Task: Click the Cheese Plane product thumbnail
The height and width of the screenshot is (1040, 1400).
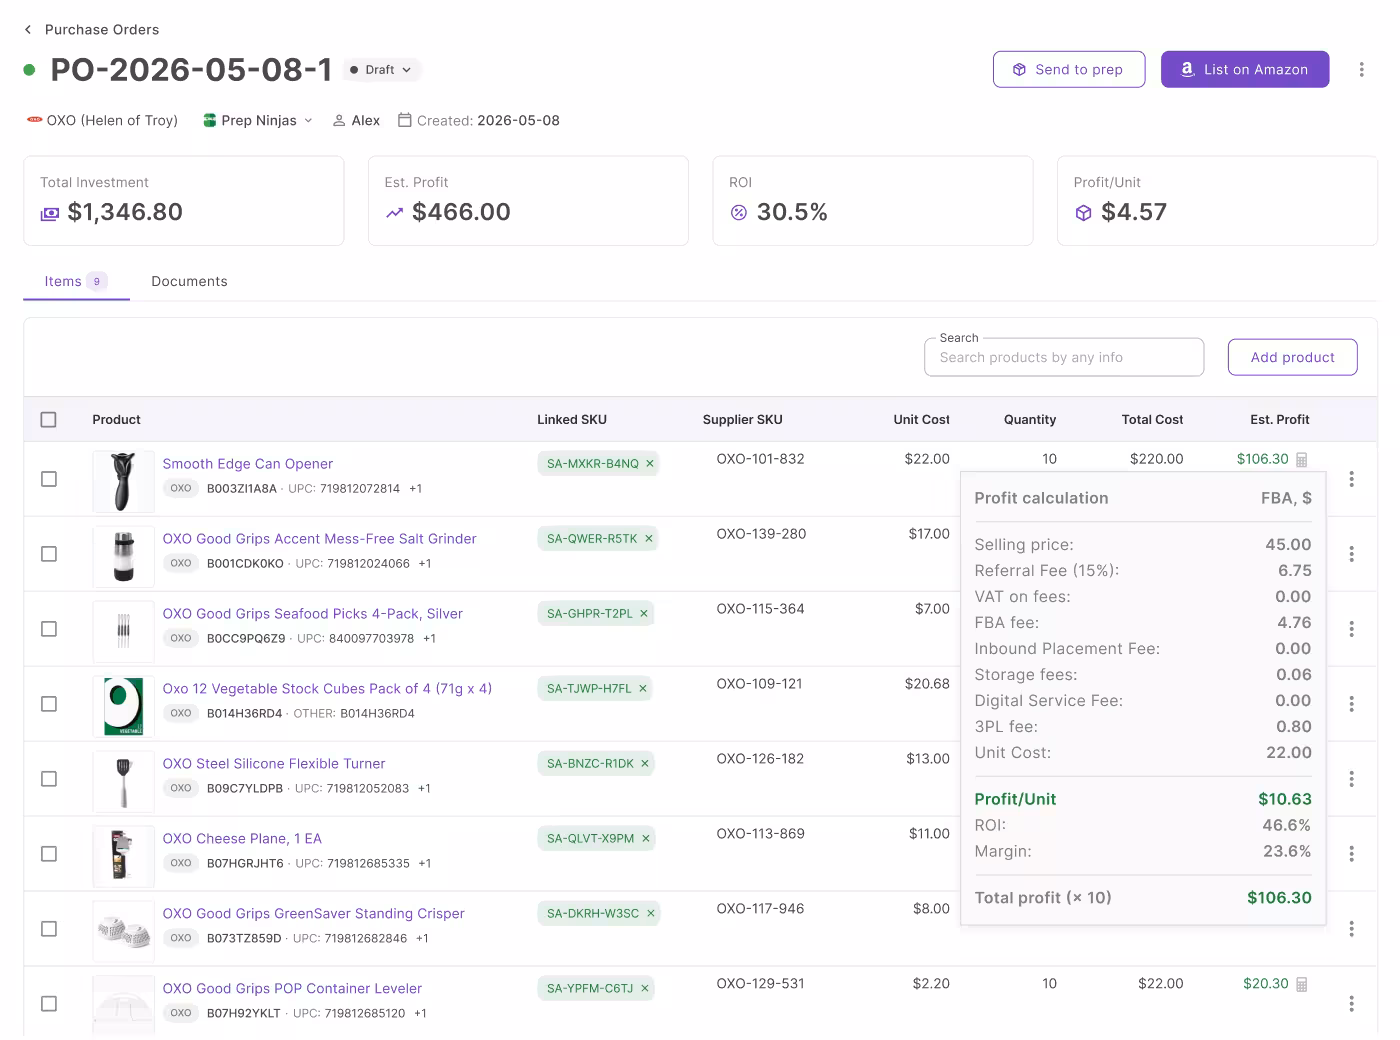Action: (x=123, y=856)
